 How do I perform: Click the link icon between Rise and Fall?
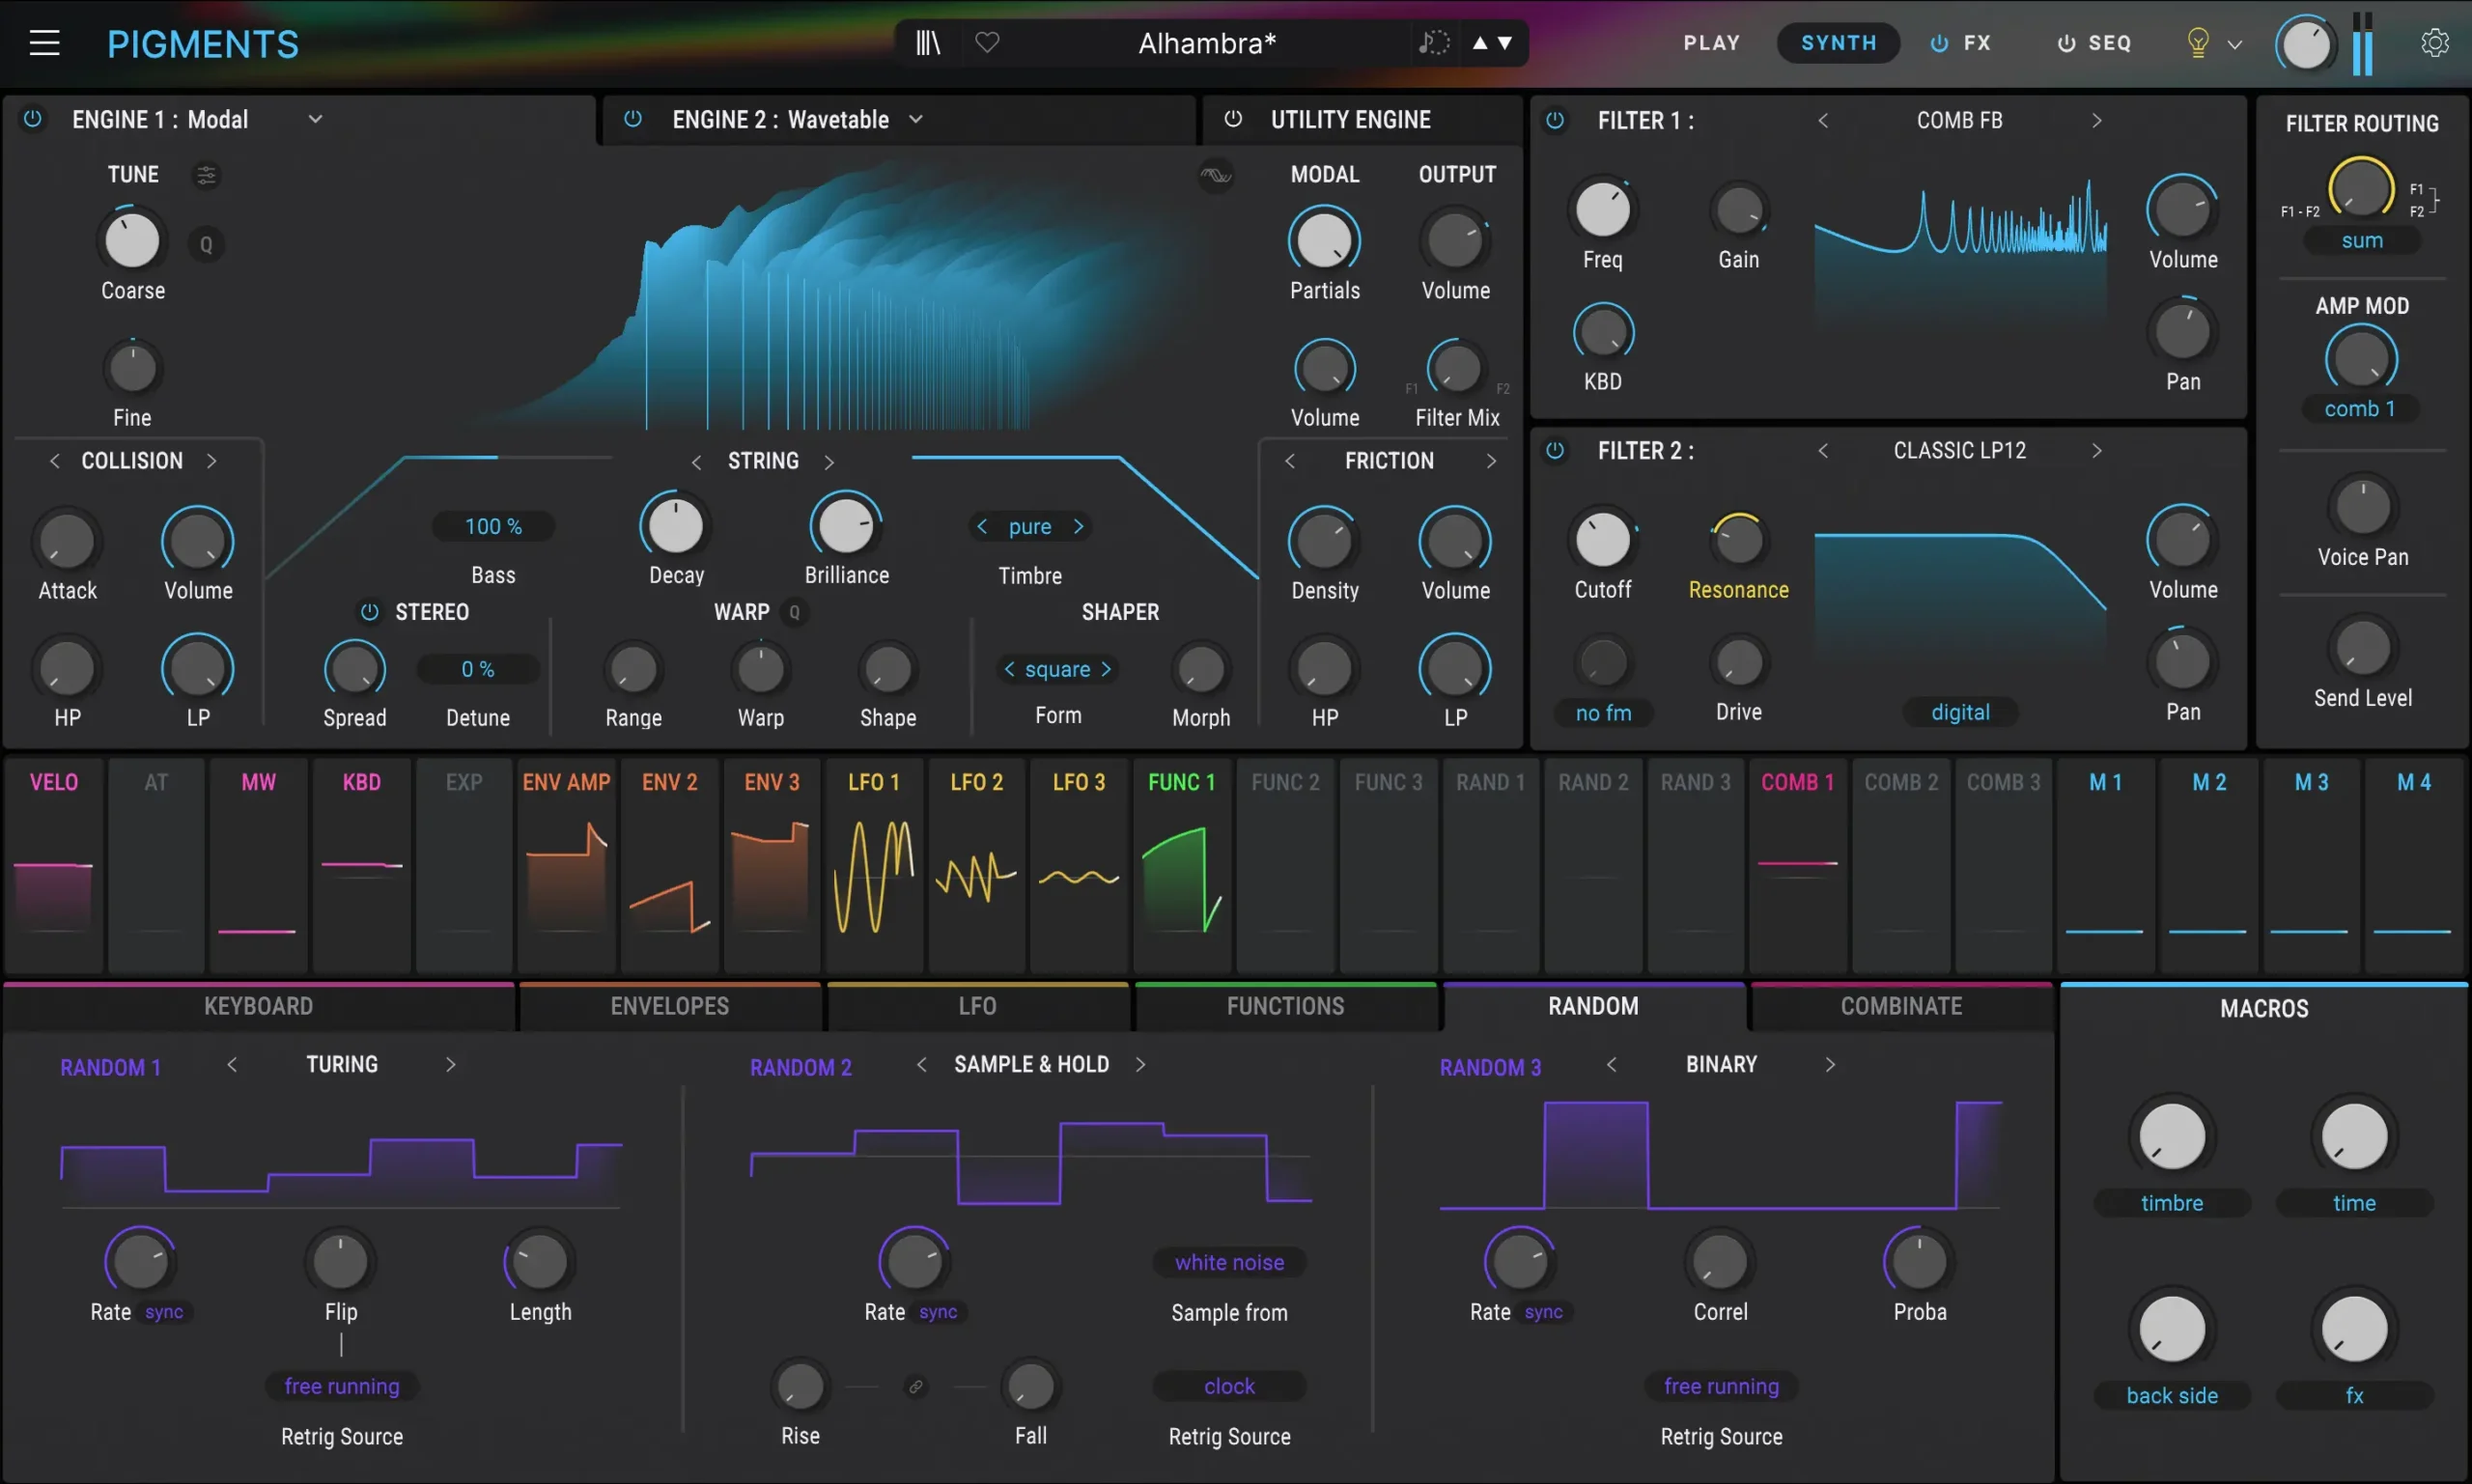pos(915,1387)
